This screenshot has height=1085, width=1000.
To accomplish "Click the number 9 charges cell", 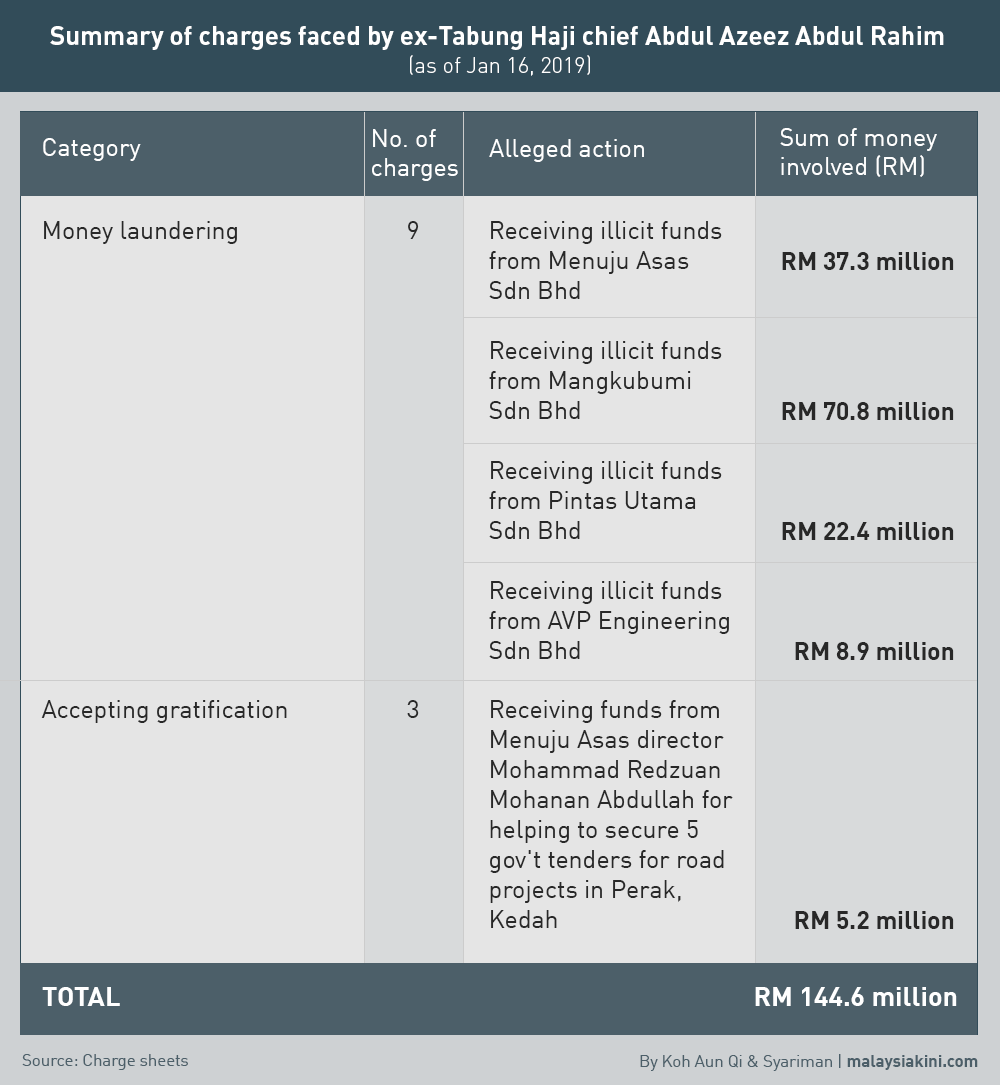I will 413,230.
